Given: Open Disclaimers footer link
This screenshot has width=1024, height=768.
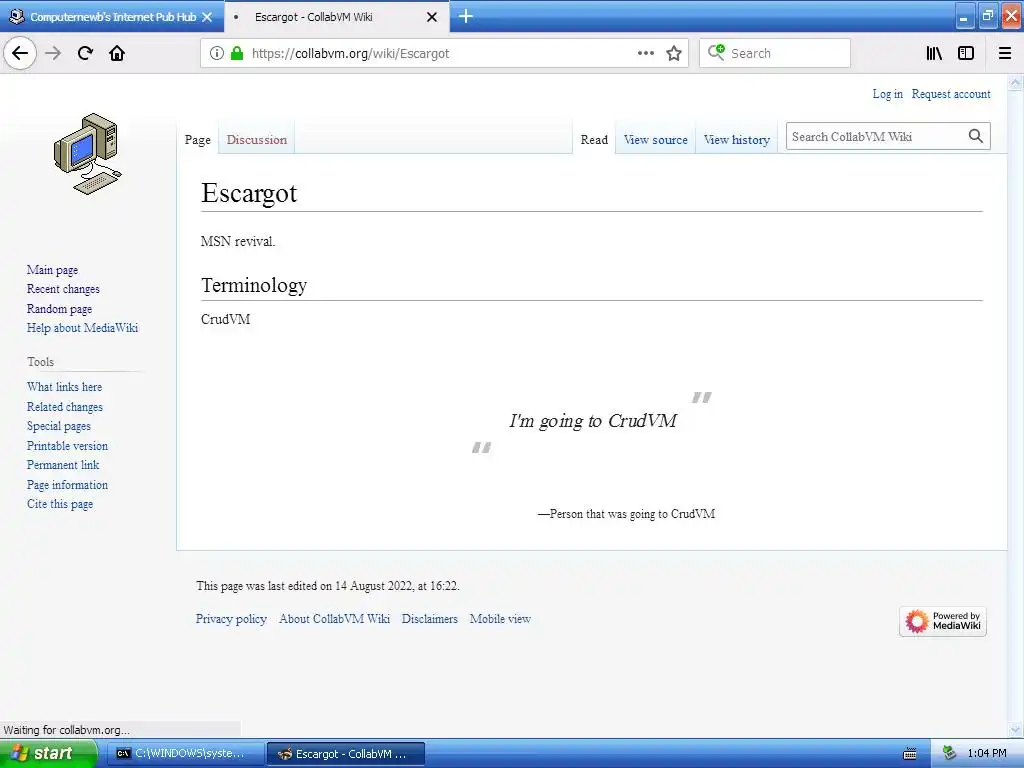Looking at the screenshot, I should [430, 618].
